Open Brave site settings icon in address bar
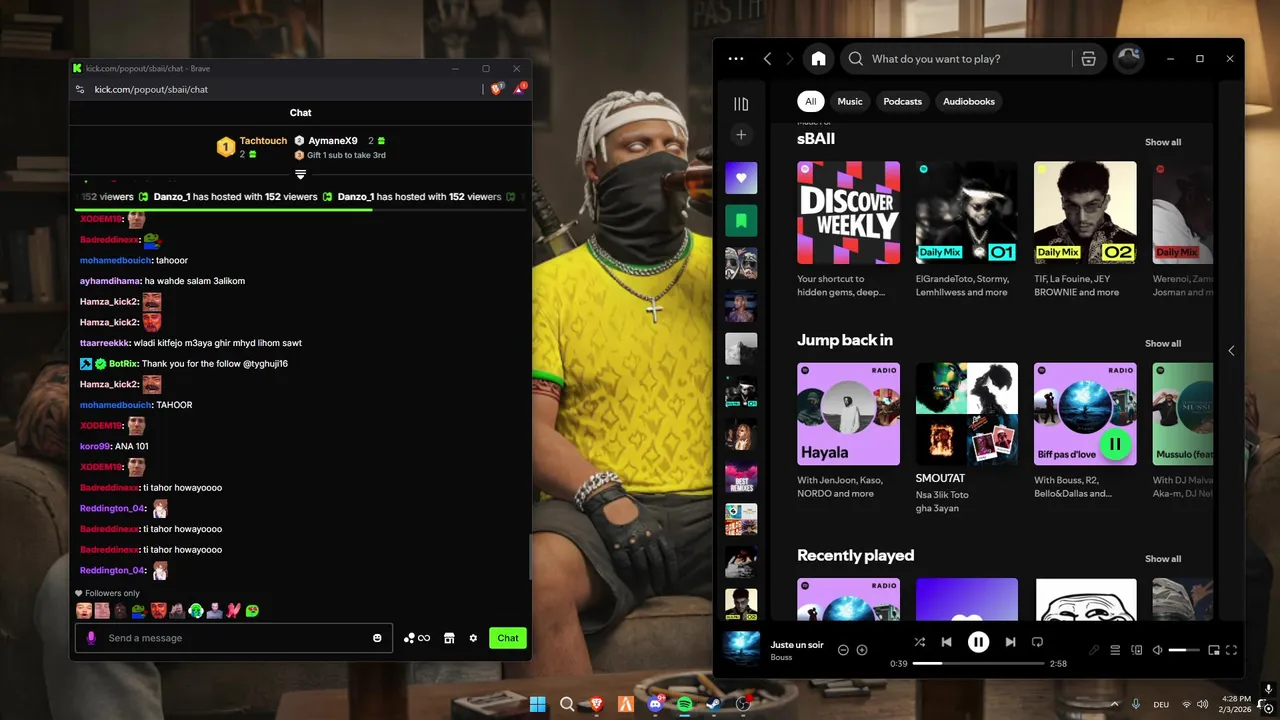This screenshot has height=720, width=1280. click(80, 89)
